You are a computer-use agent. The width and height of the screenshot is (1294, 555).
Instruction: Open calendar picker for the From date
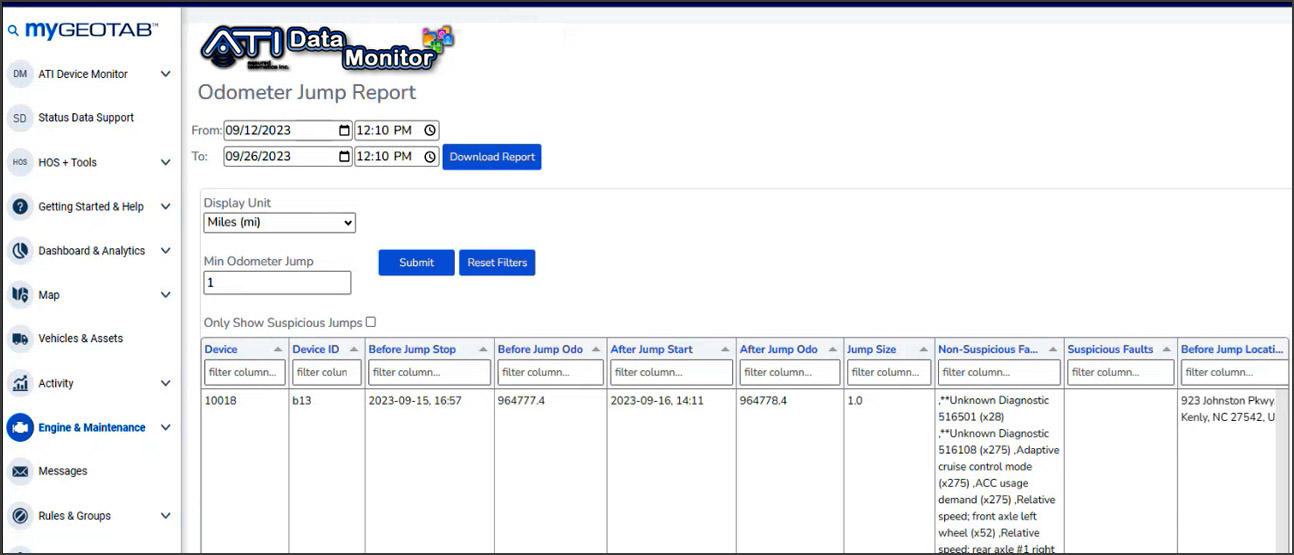tap(345, 130)
